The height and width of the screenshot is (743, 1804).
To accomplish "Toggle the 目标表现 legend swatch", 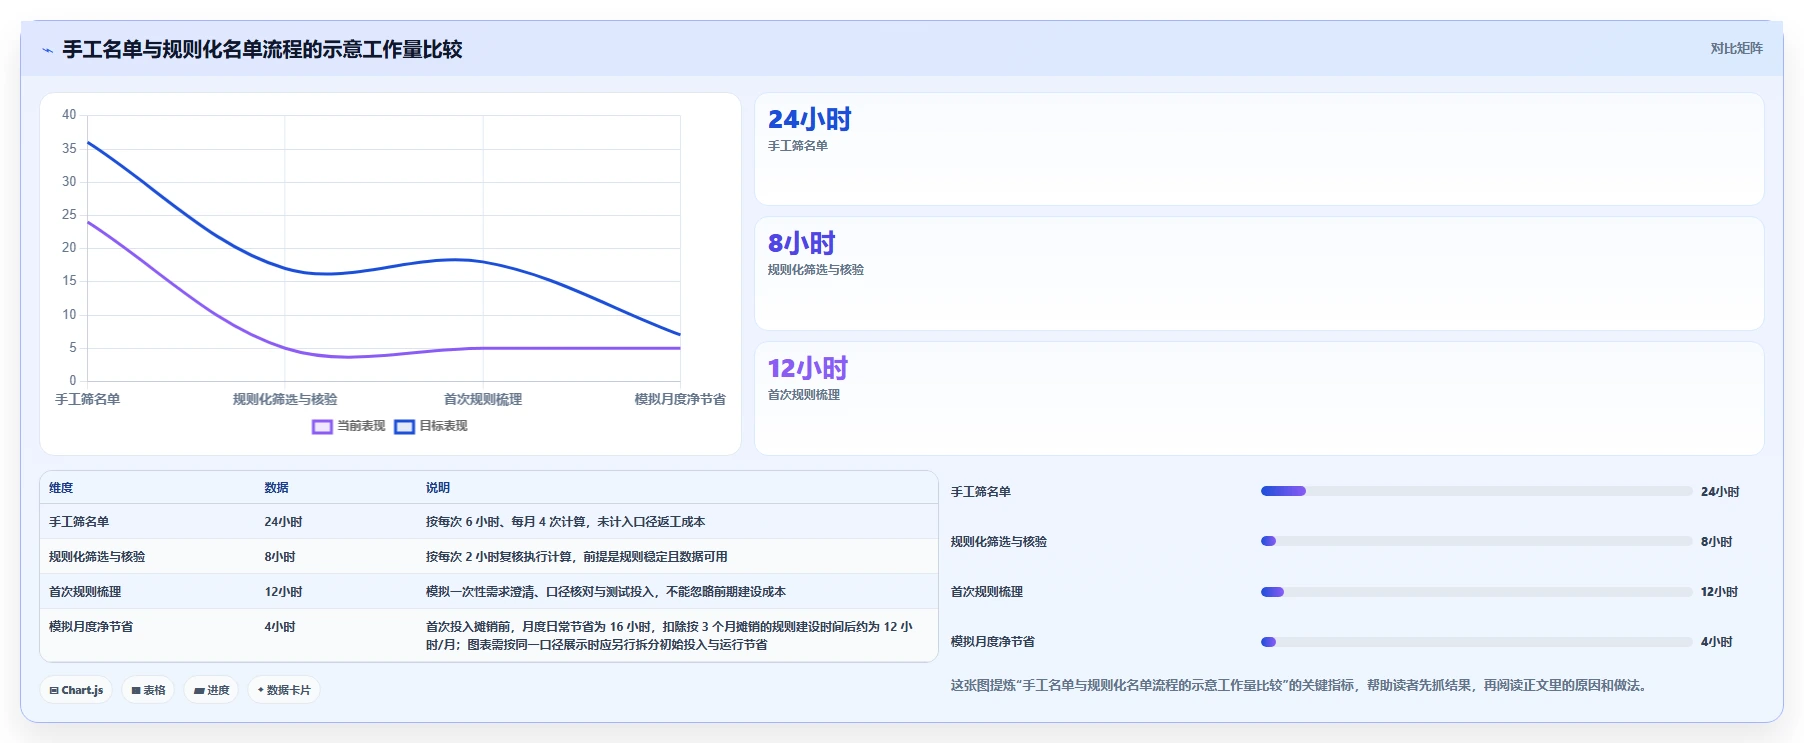I will tap(404, 426).
